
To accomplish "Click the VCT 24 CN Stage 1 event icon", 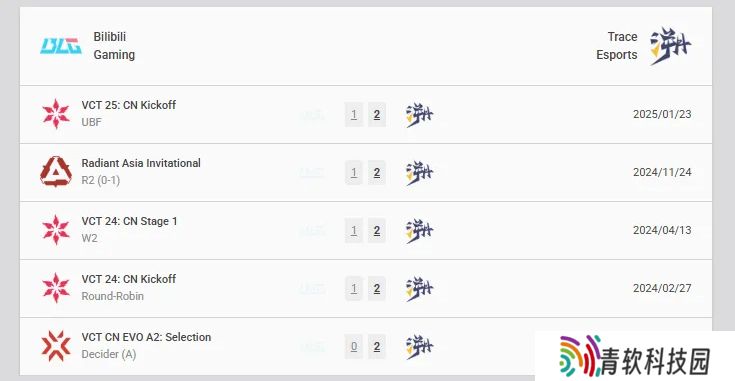I will (56, 230).
